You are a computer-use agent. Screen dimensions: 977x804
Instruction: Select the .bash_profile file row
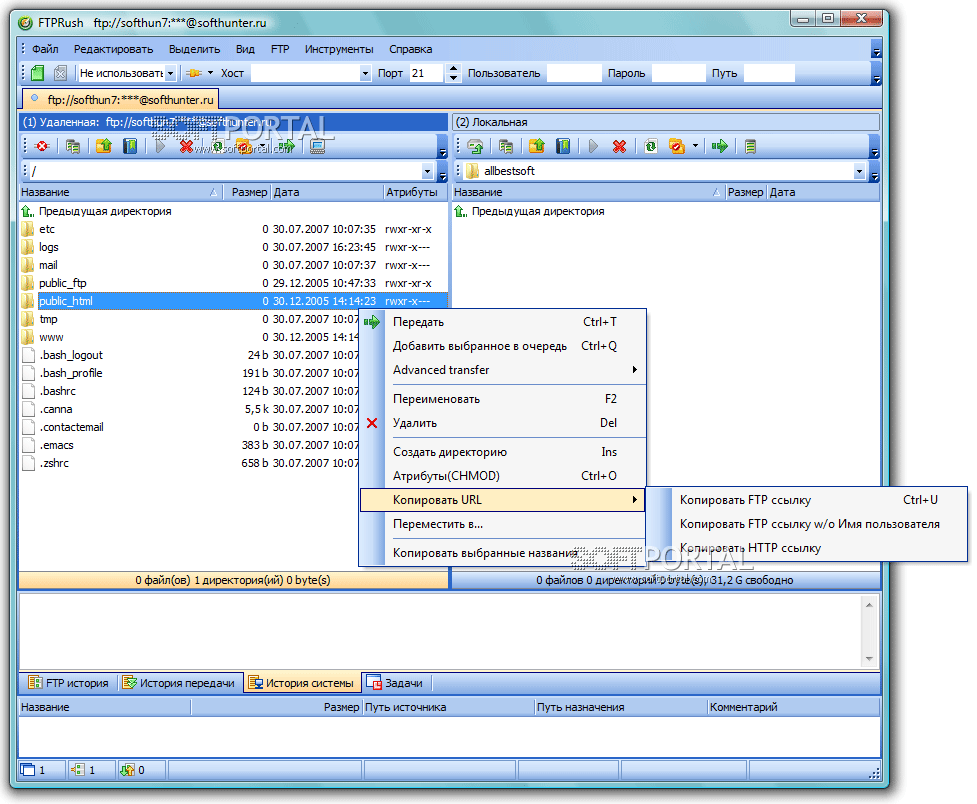coord(189,373)
